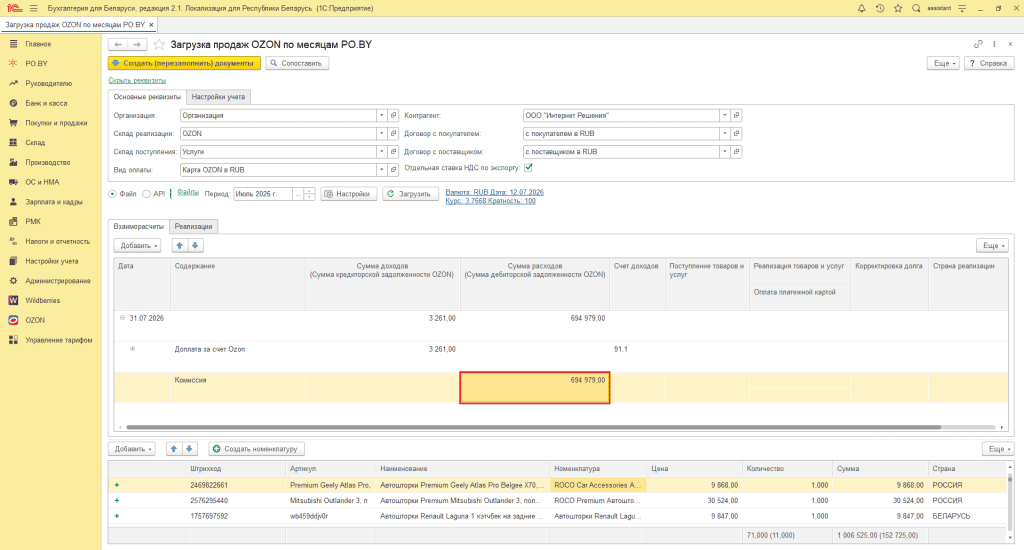Open Управление тарифом section

[59, 340]
